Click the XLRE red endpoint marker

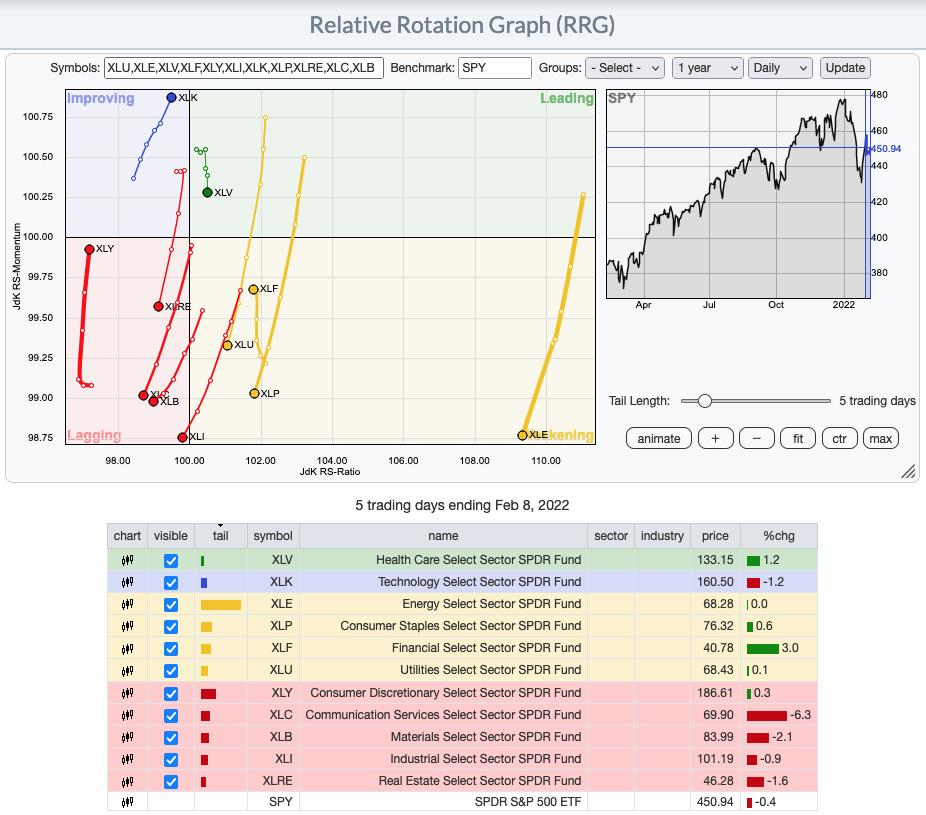coord(158,307)
